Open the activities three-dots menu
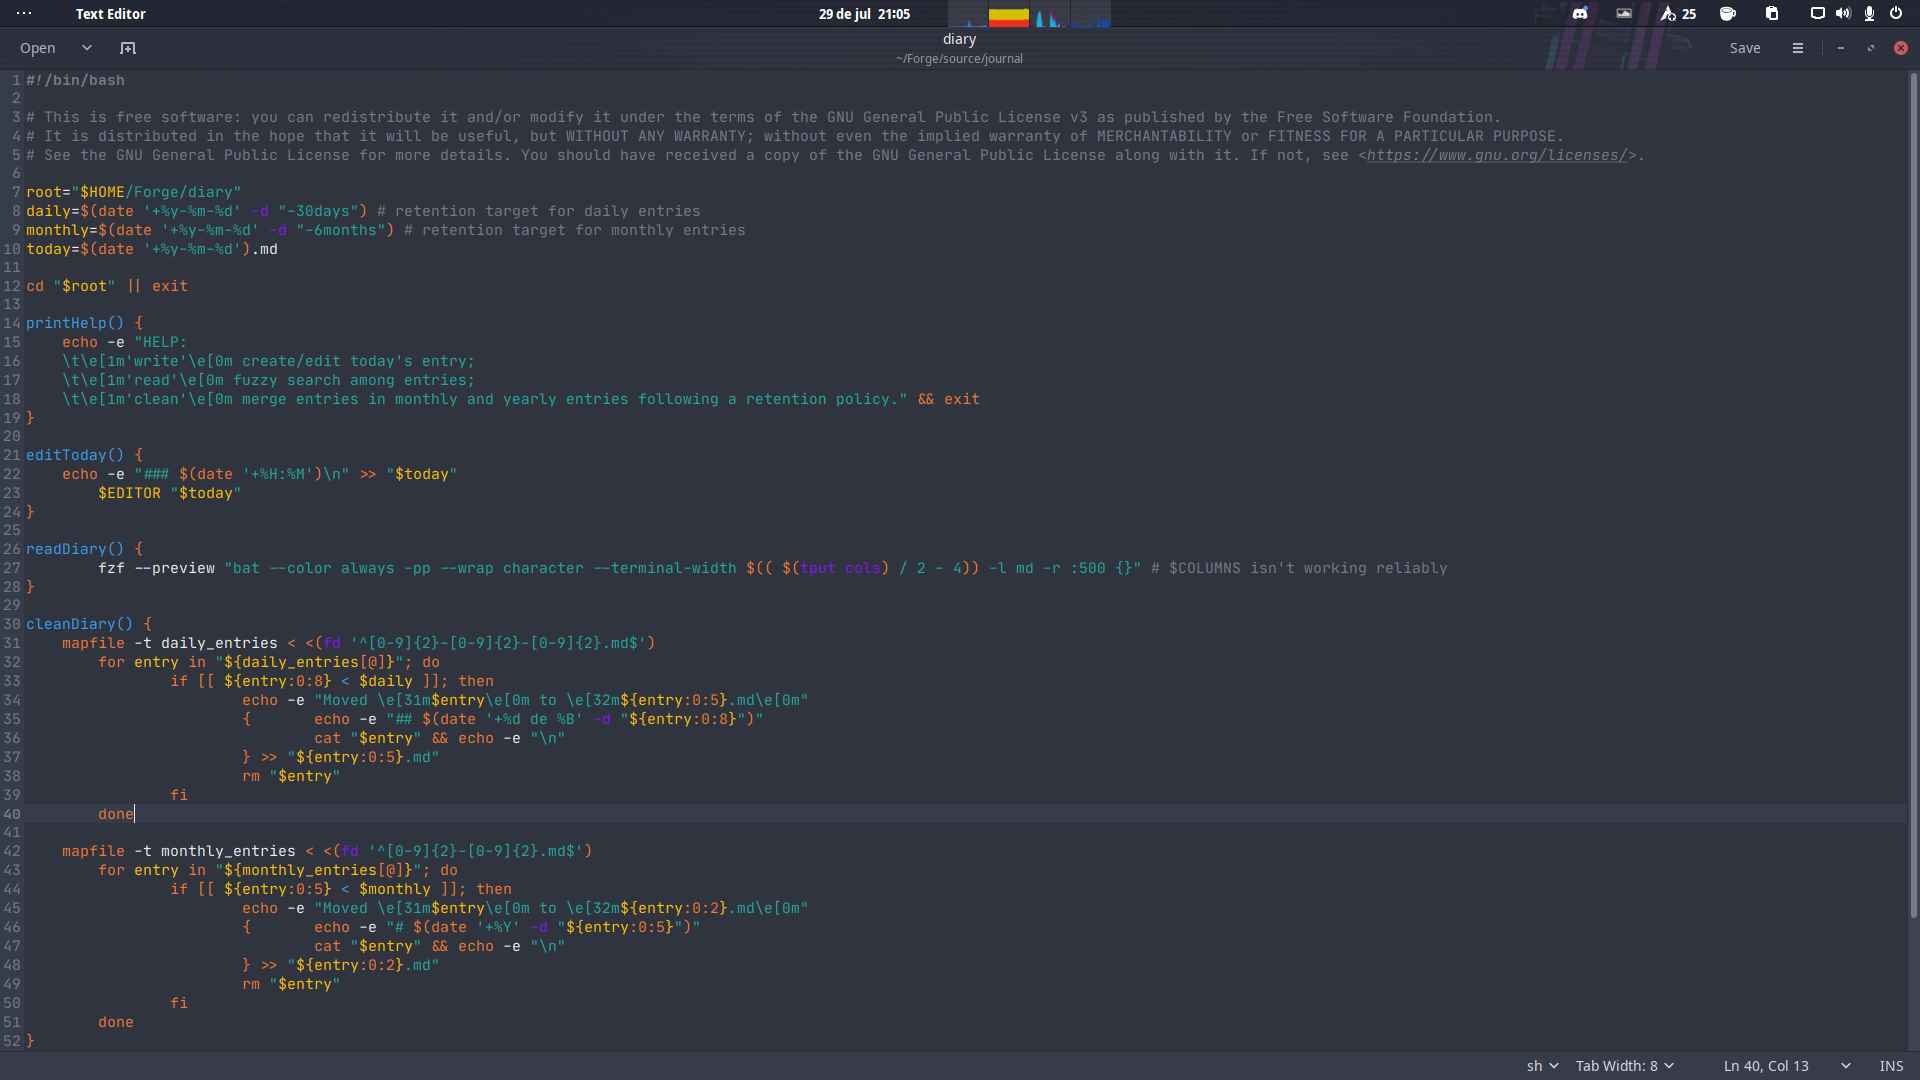The width and height of the screenshot is (1920, 1080). coord(24,14)
